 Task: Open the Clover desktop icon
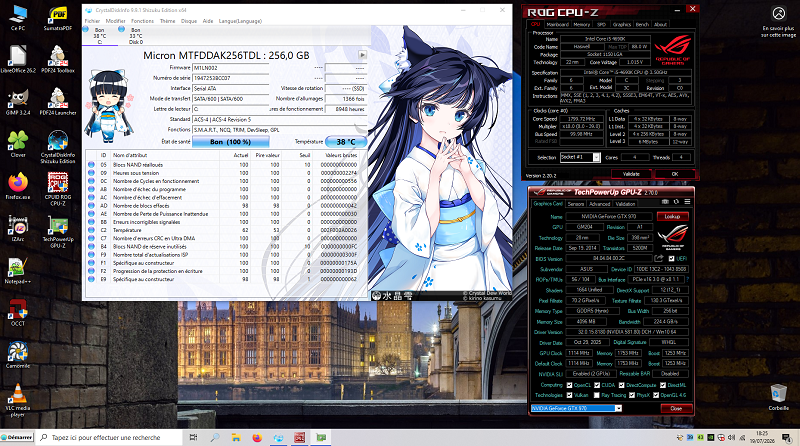[18, 144]
